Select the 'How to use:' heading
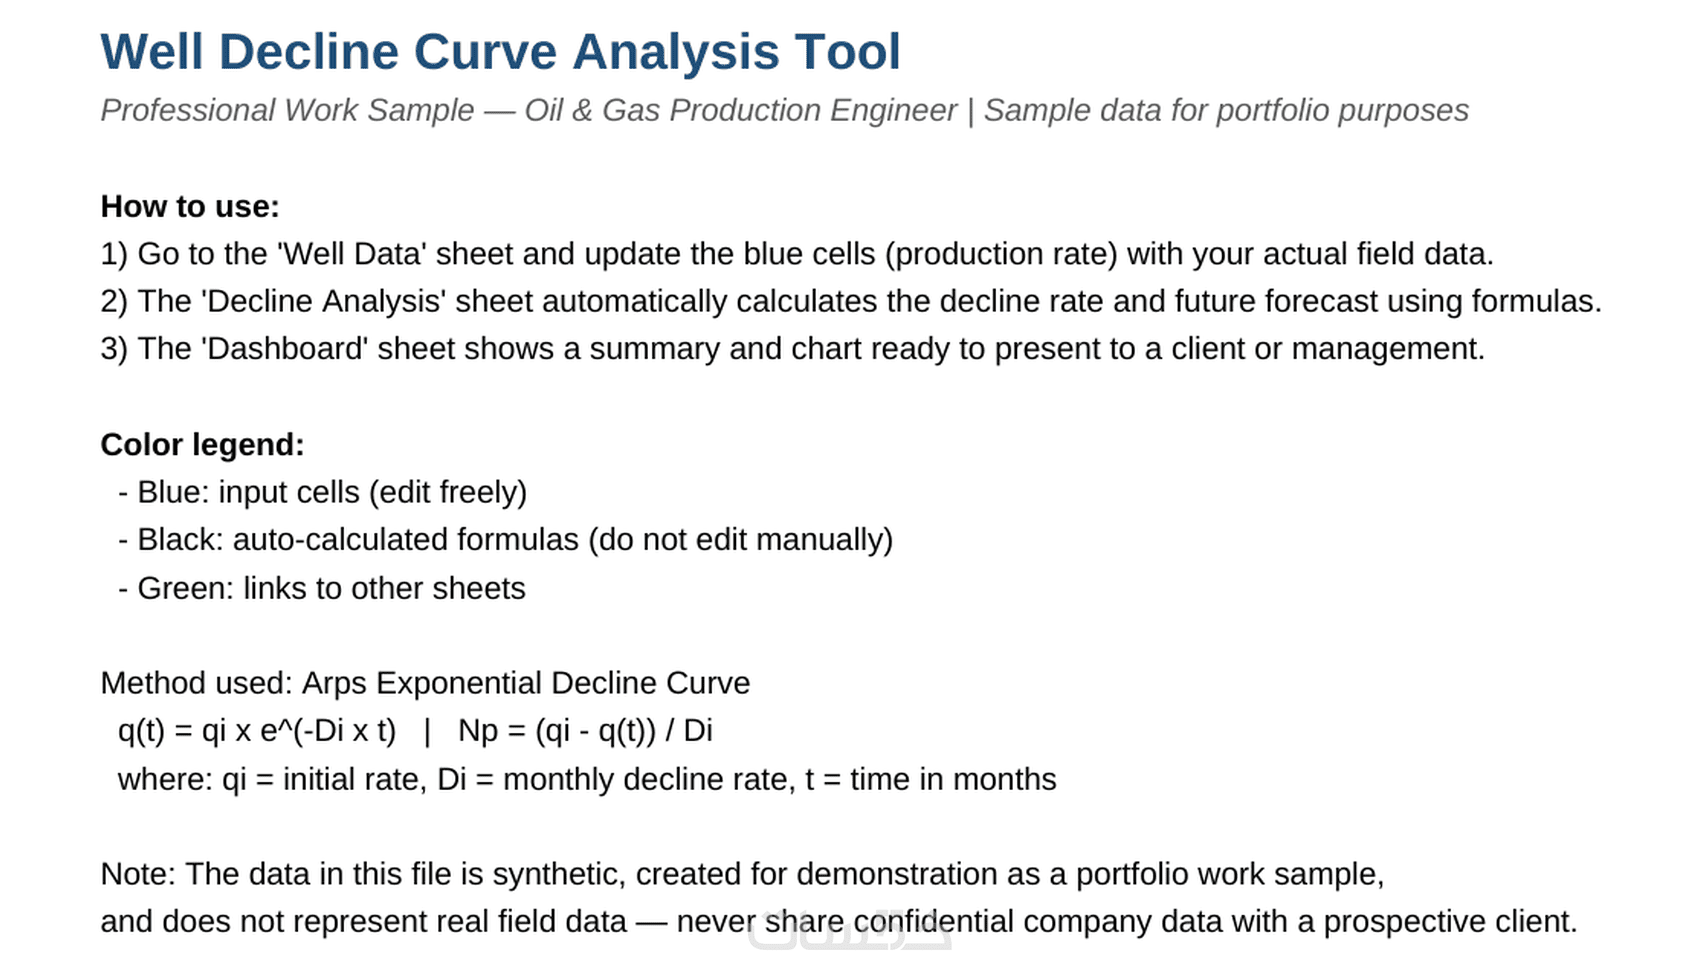The image size is (1700, 970). pyautogui.click(x=190, y=206)
